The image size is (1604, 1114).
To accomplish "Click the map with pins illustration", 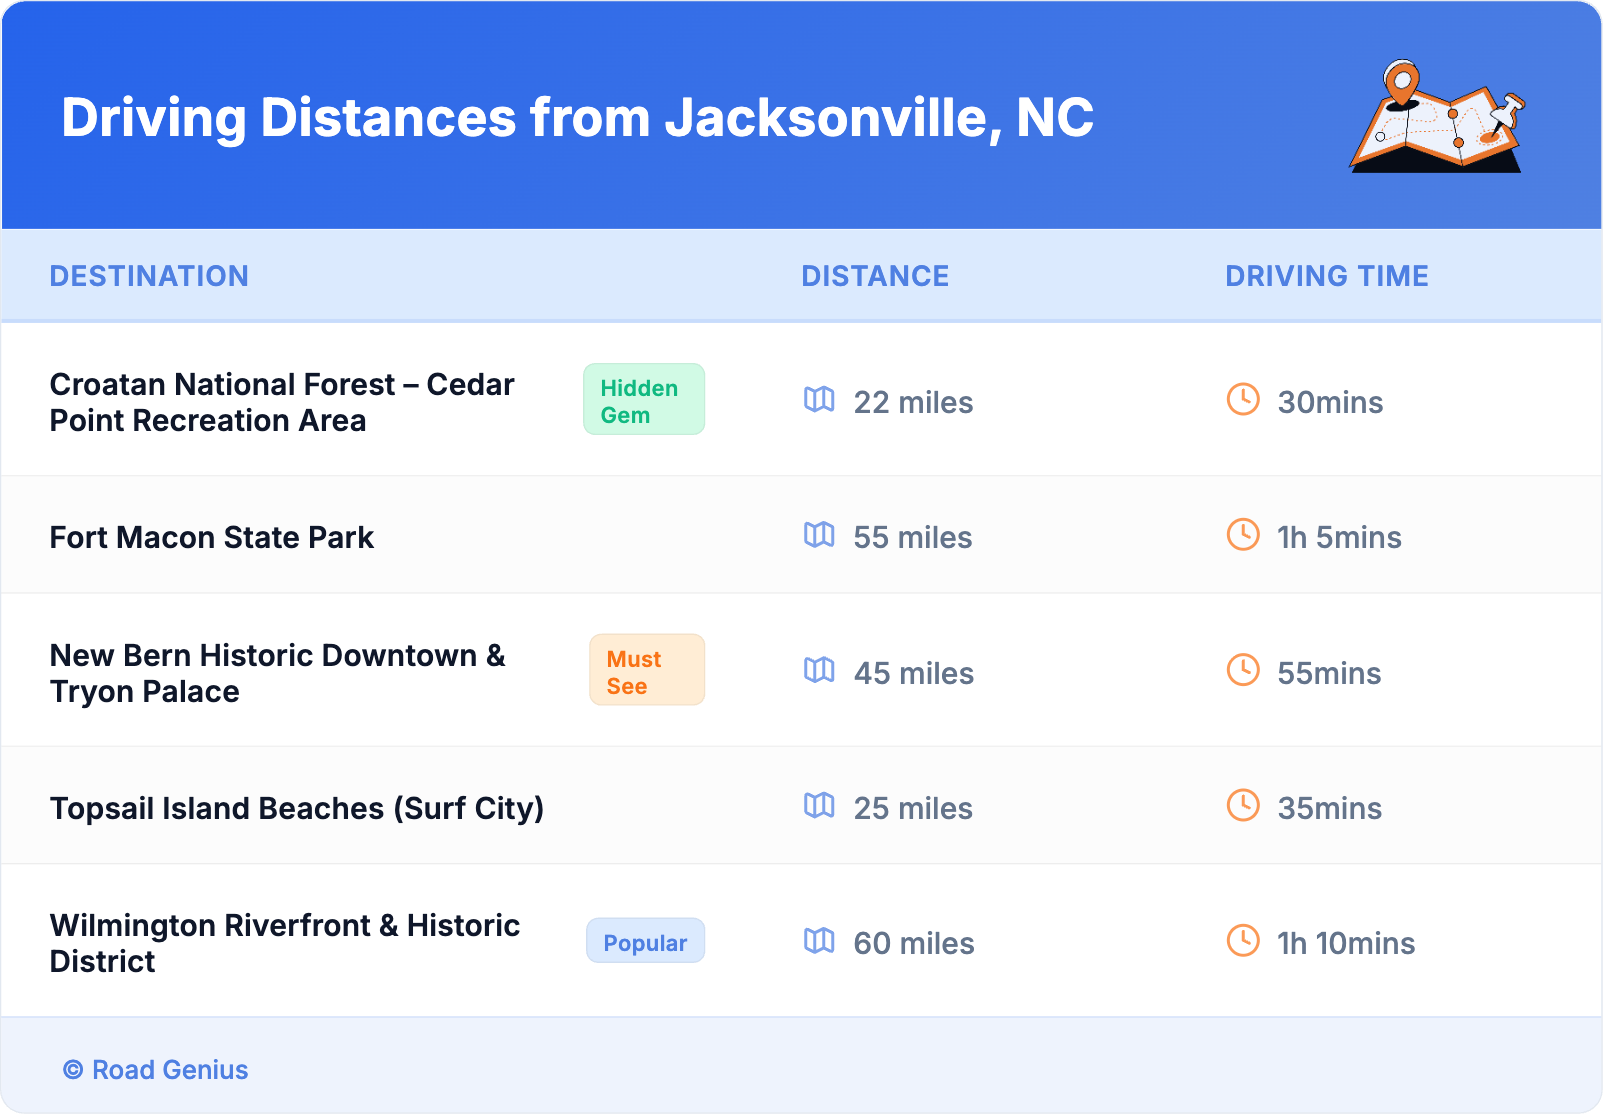I will click(1437, 117).
